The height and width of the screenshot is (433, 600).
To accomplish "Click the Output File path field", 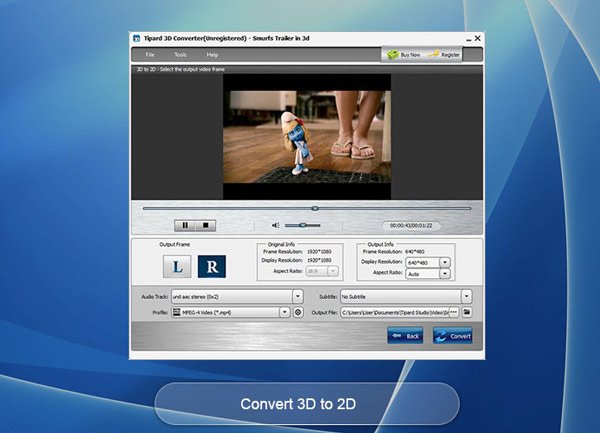I will coord(395,313).
